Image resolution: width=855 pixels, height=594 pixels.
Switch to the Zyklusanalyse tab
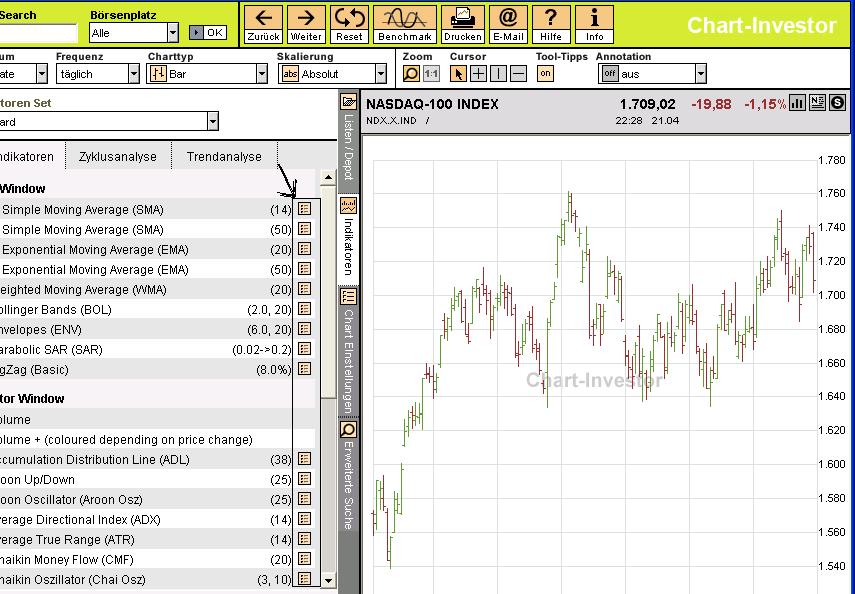coord(118,157)
